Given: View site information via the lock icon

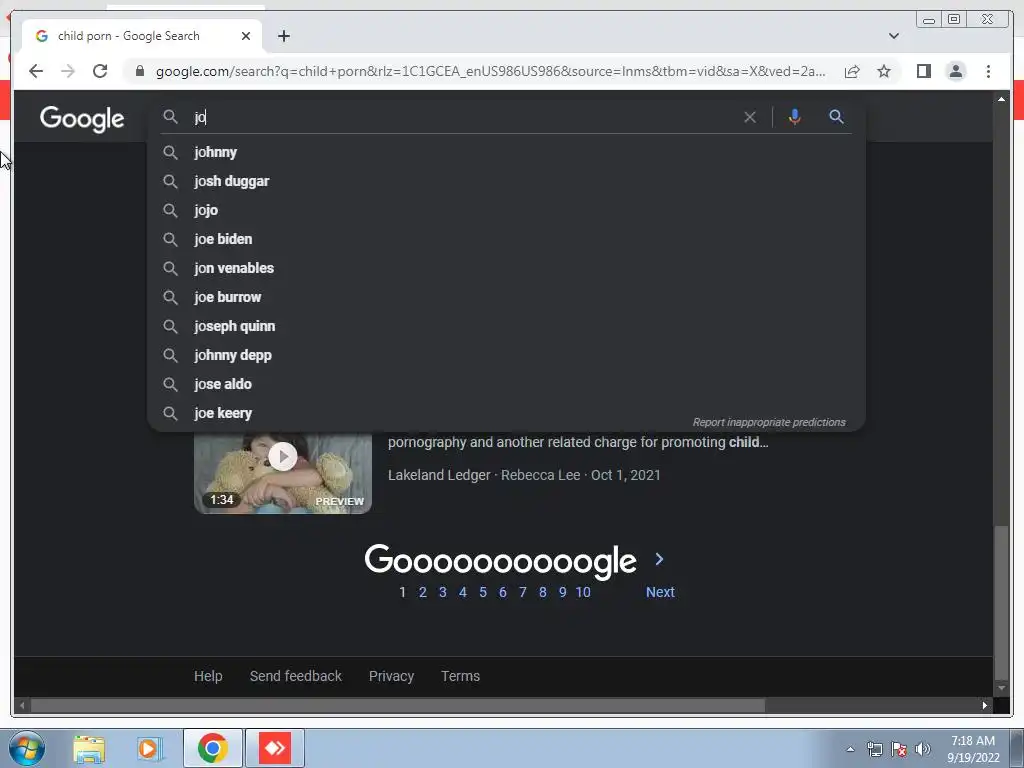Looking at the screenshot, I should point(139,71).
